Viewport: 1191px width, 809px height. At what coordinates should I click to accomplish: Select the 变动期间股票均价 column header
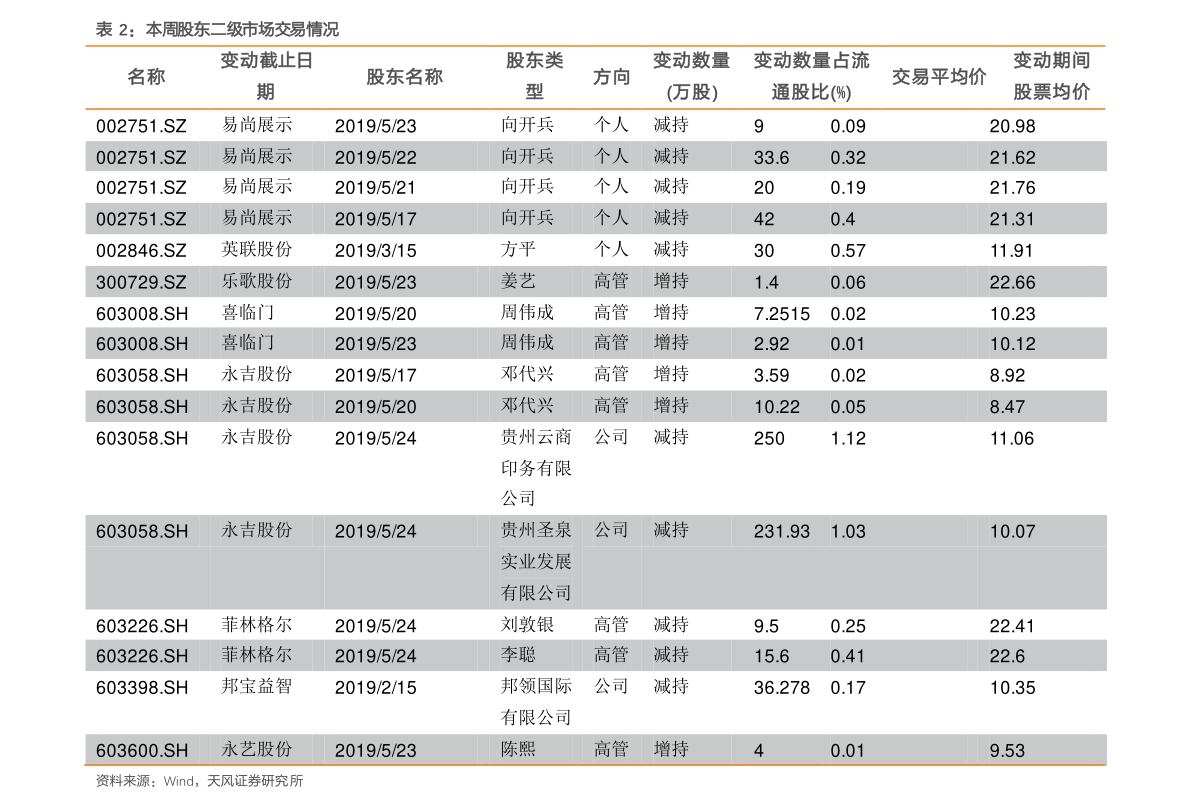pyautogui.click(x=1051, y=76)
